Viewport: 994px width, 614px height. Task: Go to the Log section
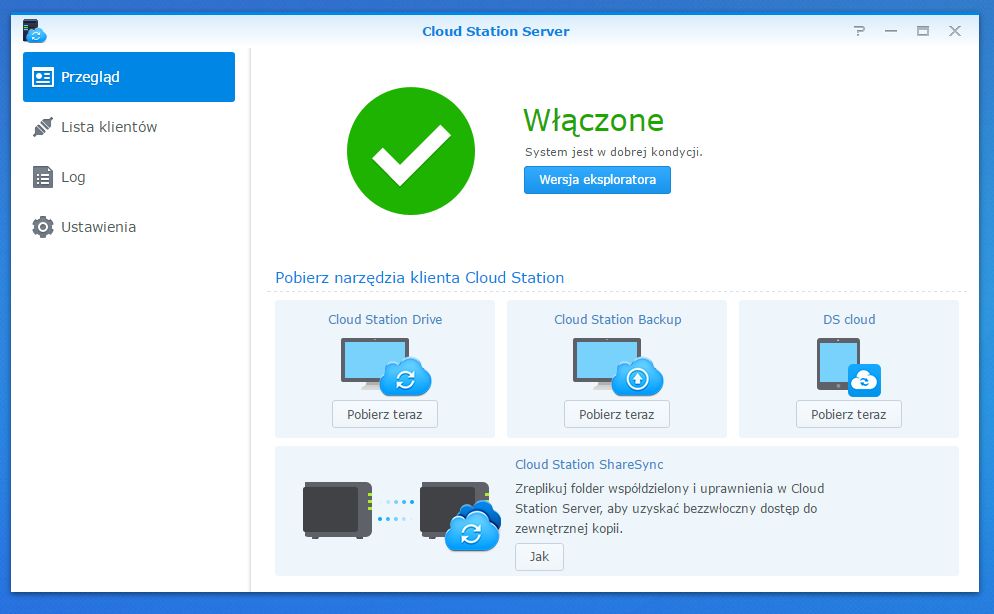(x=129, y=177)
